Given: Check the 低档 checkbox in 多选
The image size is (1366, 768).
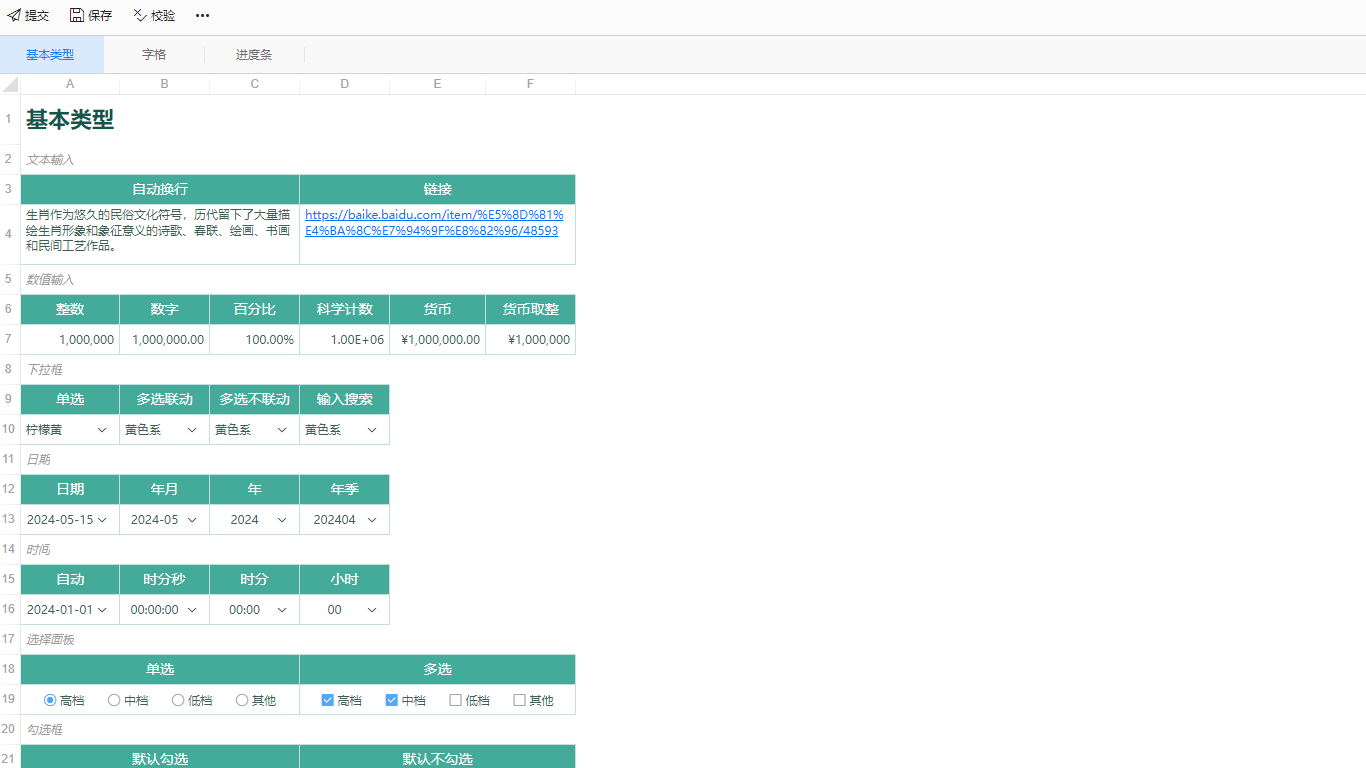Looking at the screenshot, I should tap(455, 700).
